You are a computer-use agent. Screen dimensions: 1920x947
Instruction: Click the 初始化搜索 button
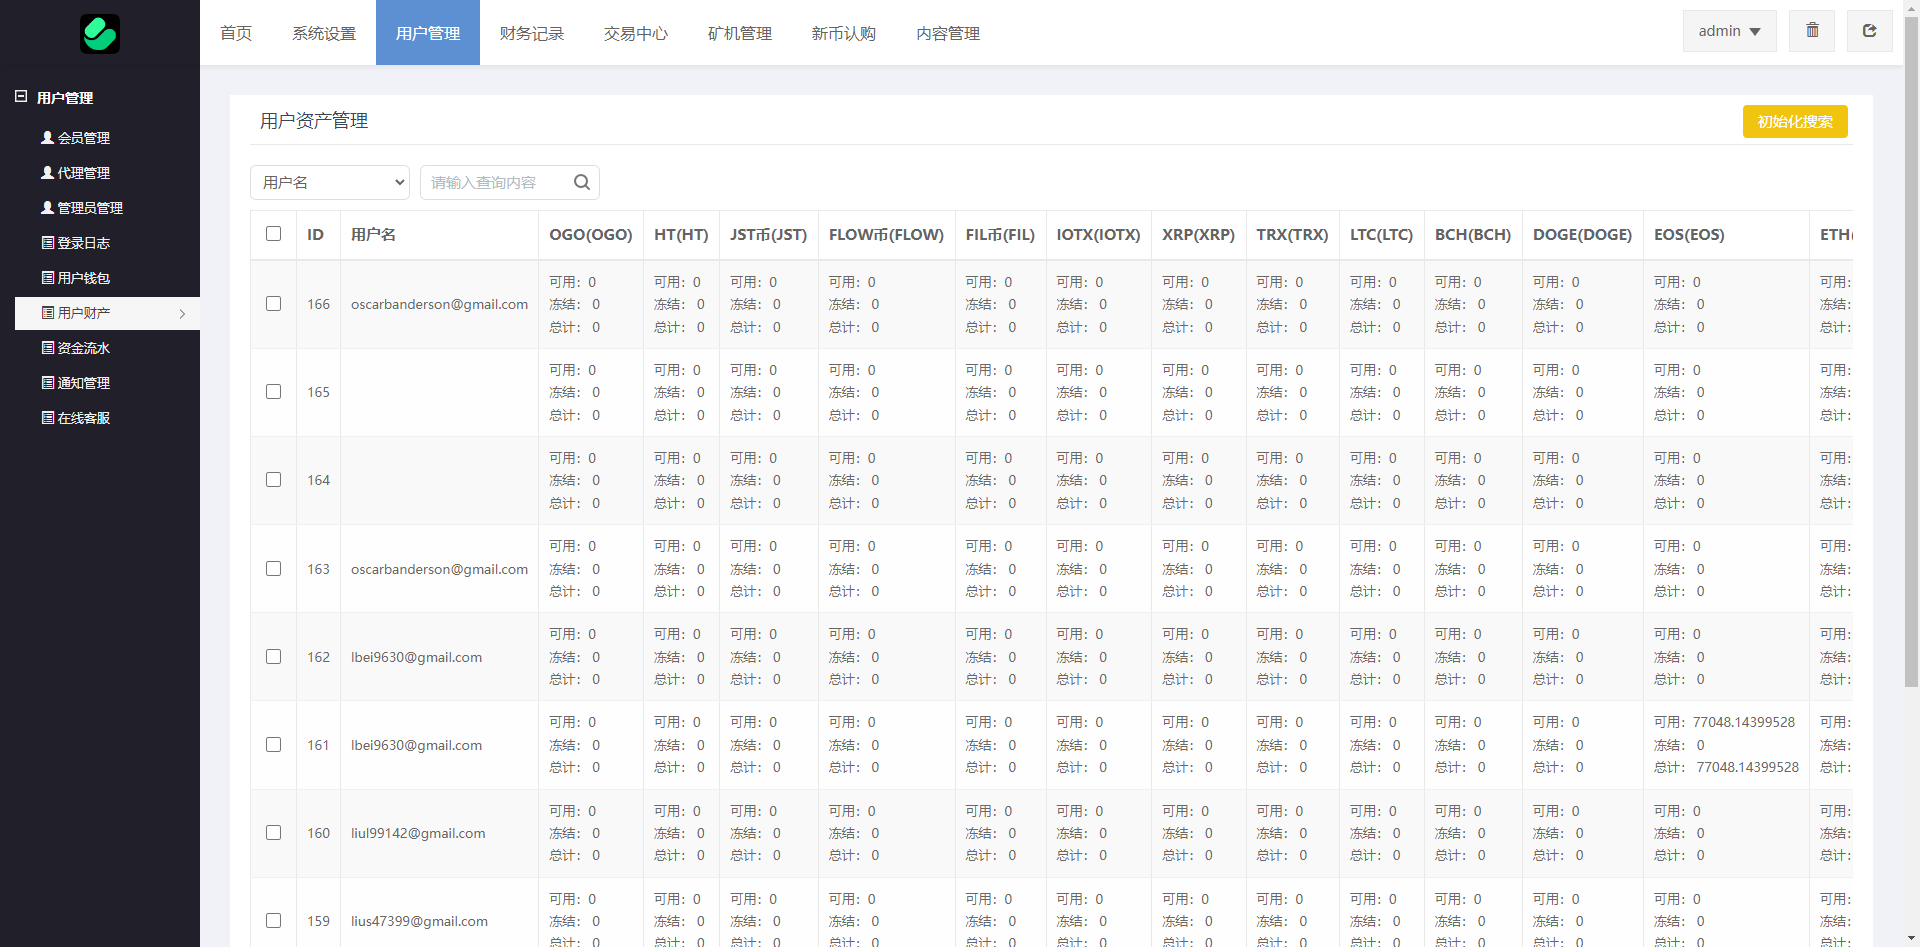(1795, 122)
